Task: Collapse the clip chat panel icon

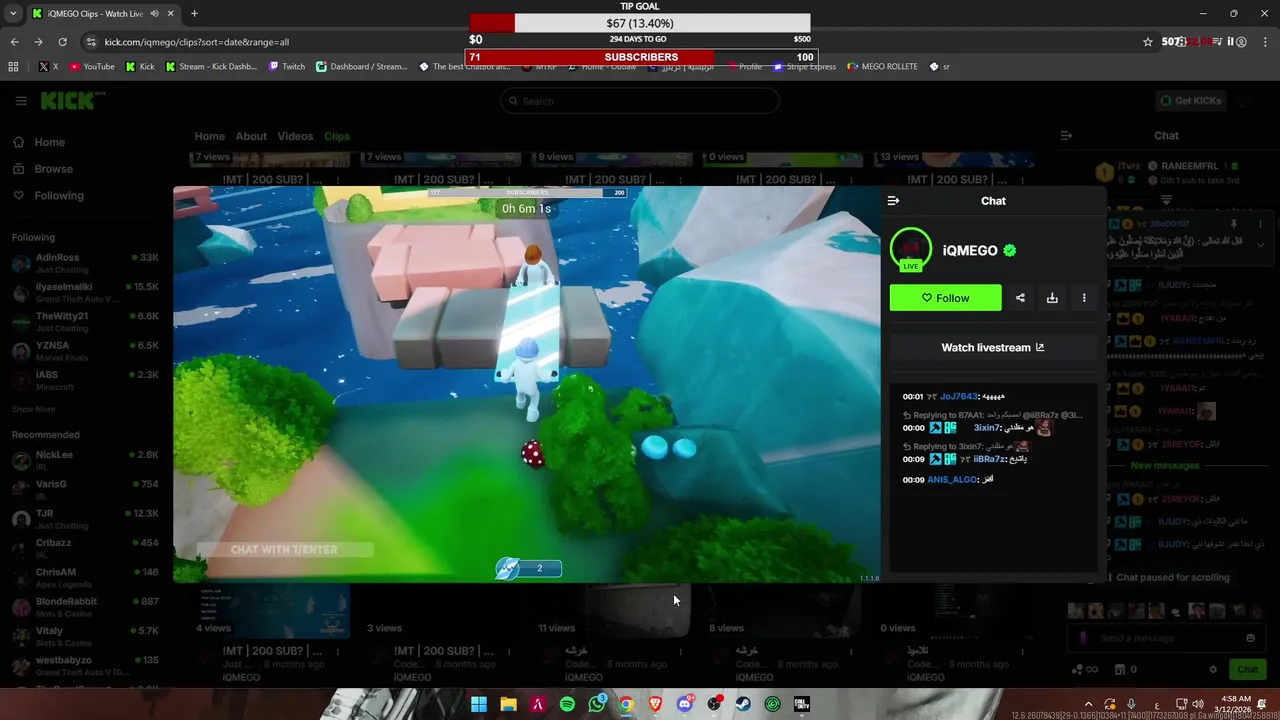Action: click(x=893, y=201)
